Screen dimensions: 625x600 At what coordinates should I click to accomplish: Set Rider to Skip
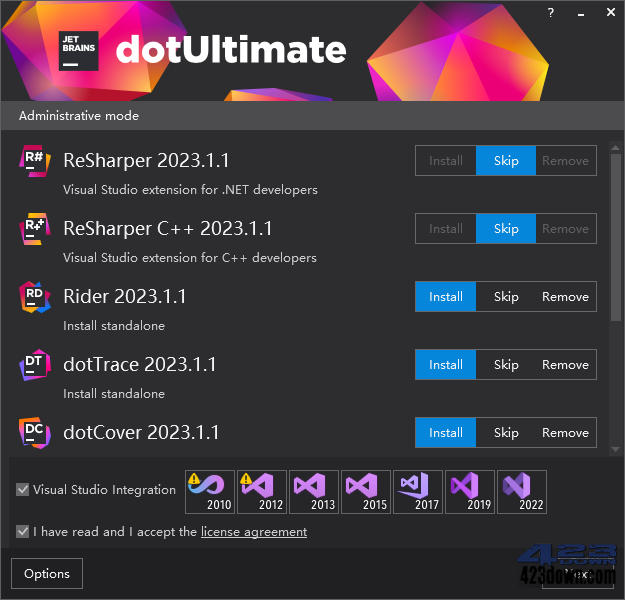pos(506,297)
